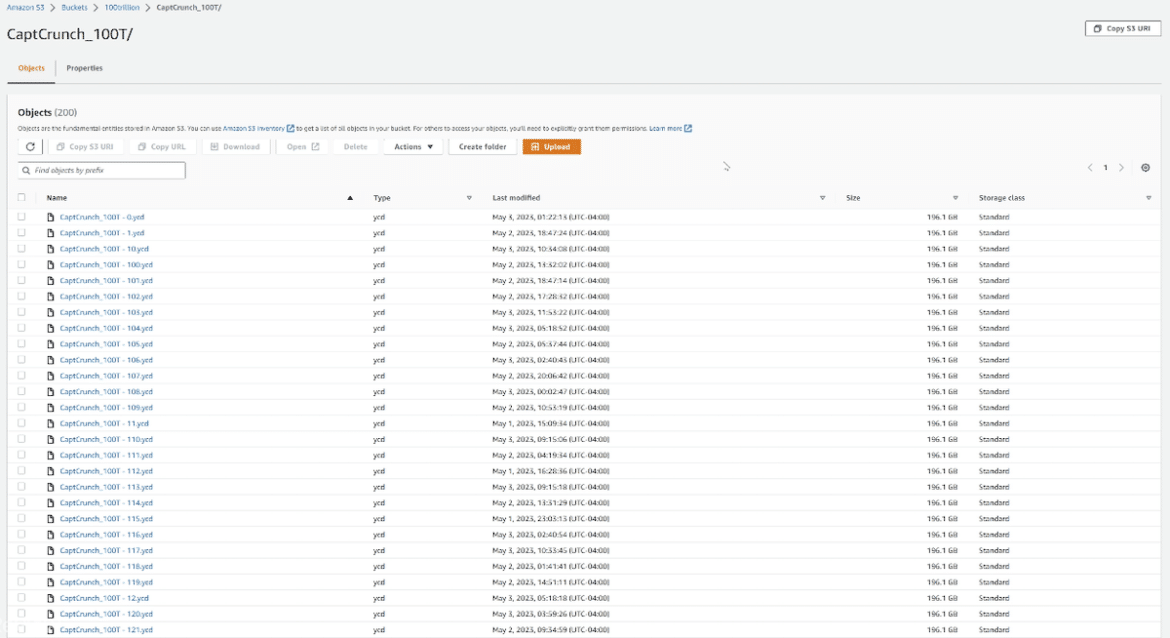The height and width of the screenshot is (638, 1170).
Task: Open table preferences gear icon
Action: click(1145, 168)
